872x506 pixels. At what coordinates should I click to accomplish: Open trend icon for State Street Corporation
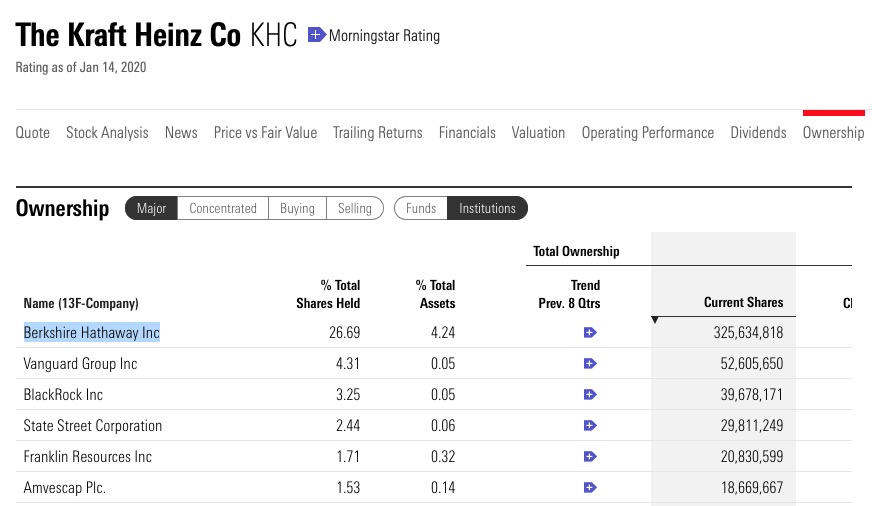coord(590,426)
